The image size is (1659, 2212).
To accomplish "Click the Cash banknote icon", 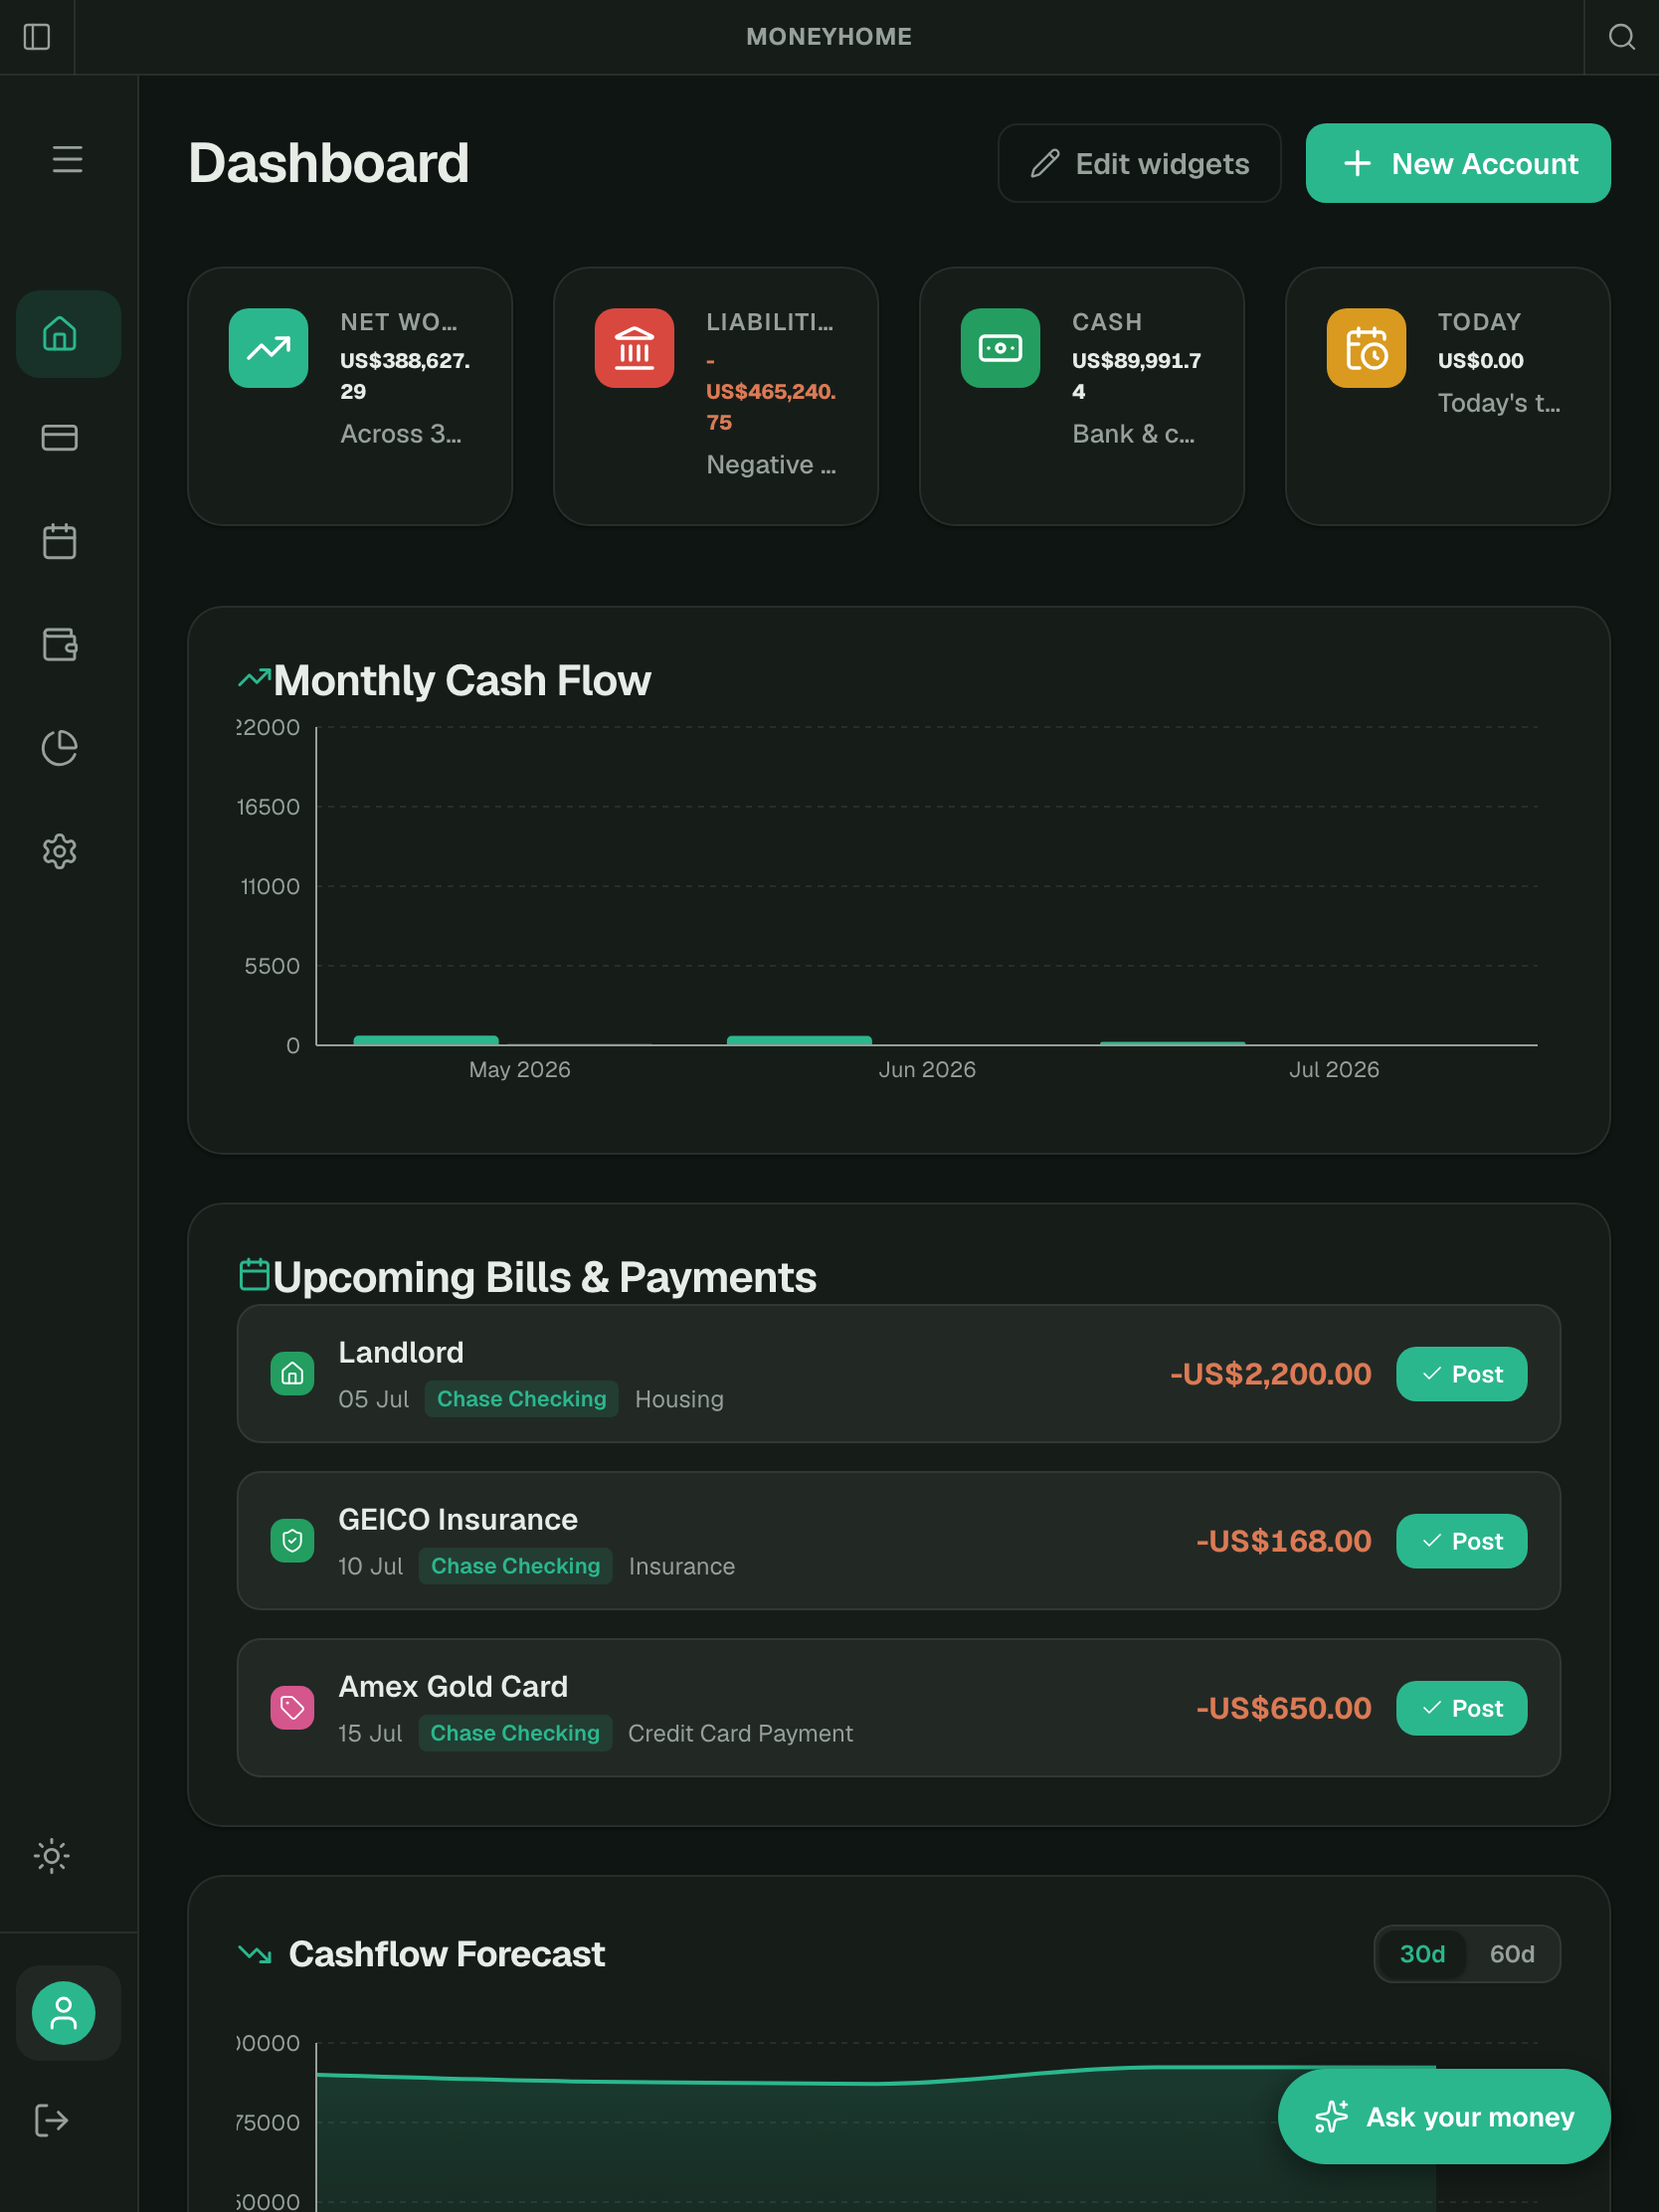I will point(1000,348).
